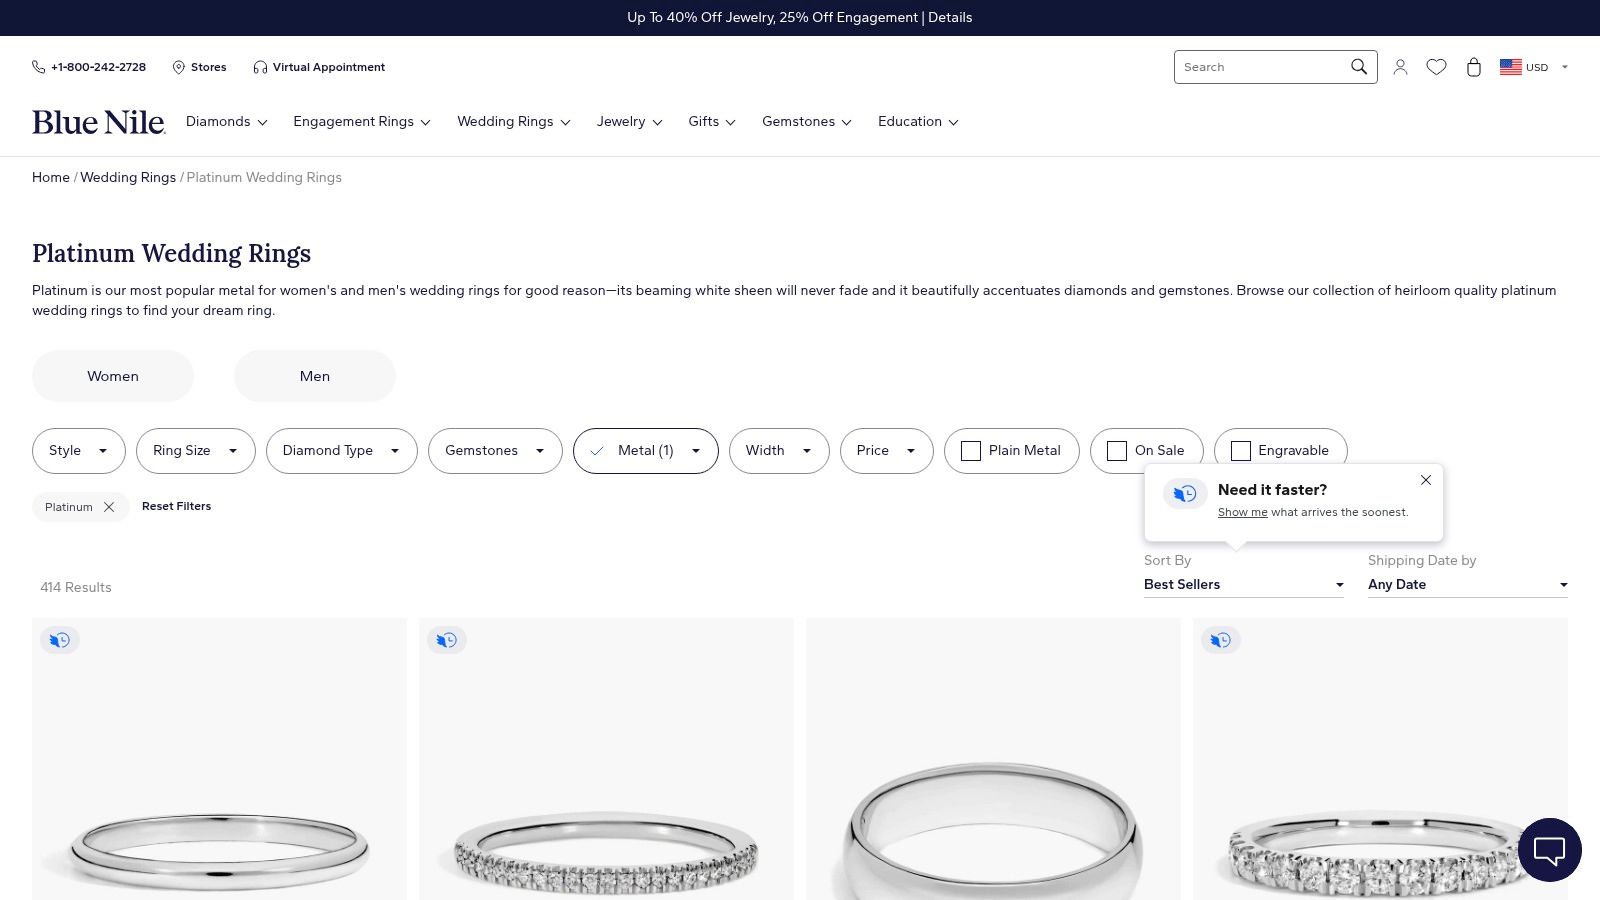Expand the Width filter dropdown
The width and height of the screenshot is (1600, 900).
(x=779, y=451)
